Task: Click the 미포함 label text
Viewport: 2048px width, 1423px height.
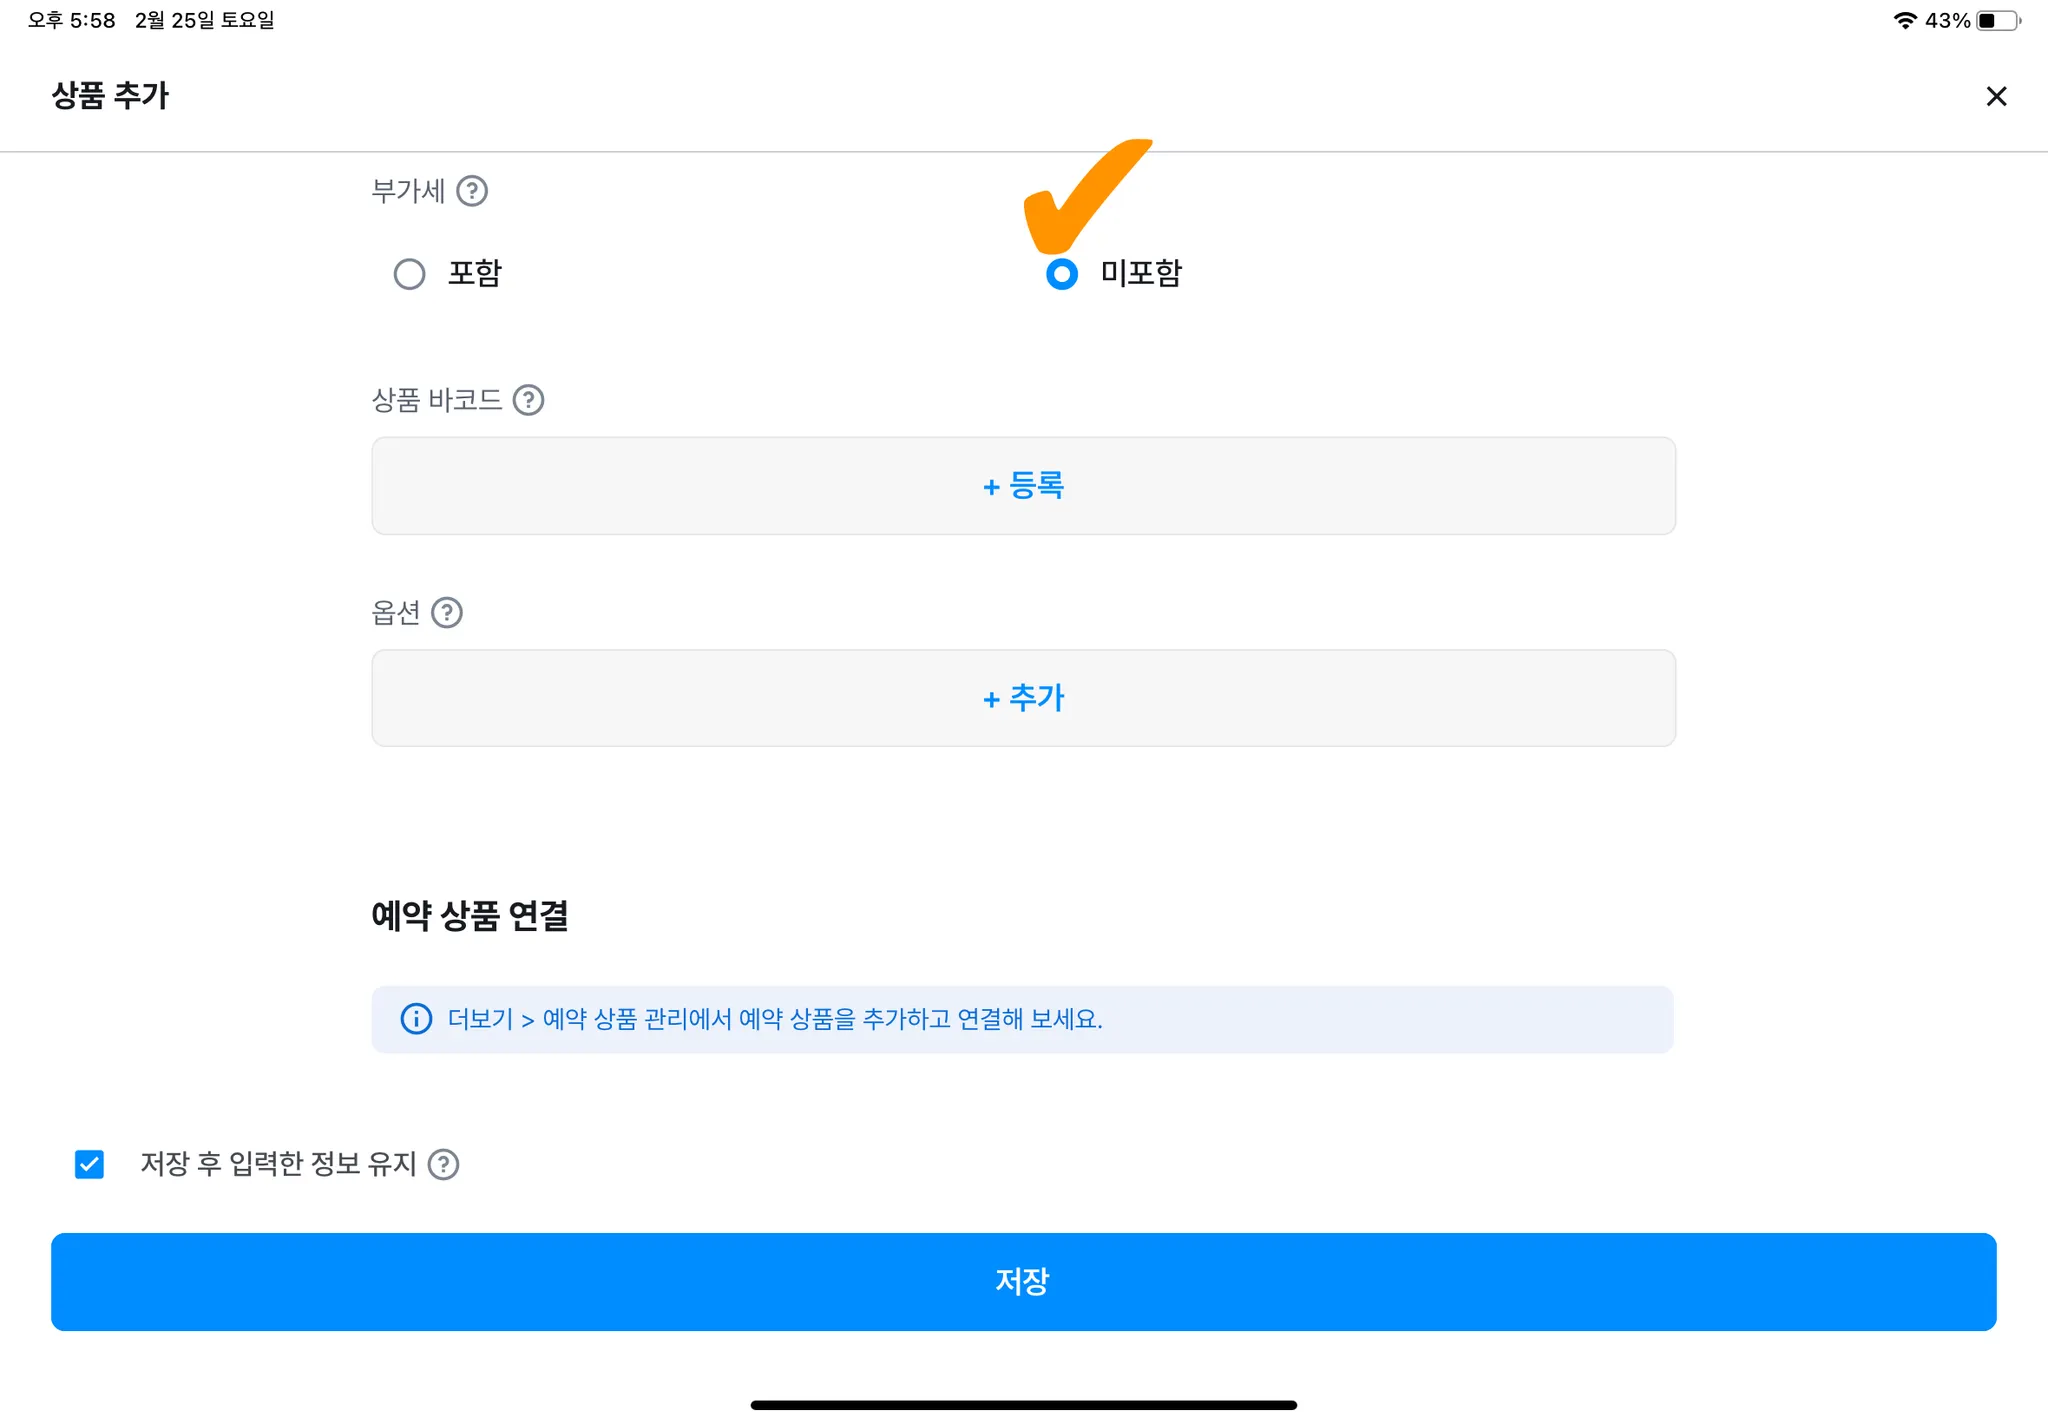Action: point(1141,273)
